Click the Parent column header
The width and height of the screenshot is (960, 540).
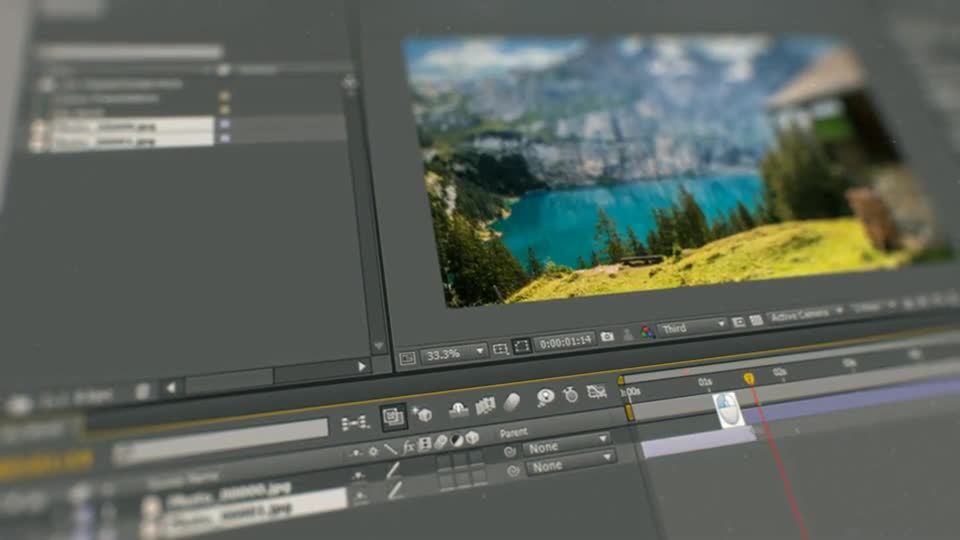513,432
